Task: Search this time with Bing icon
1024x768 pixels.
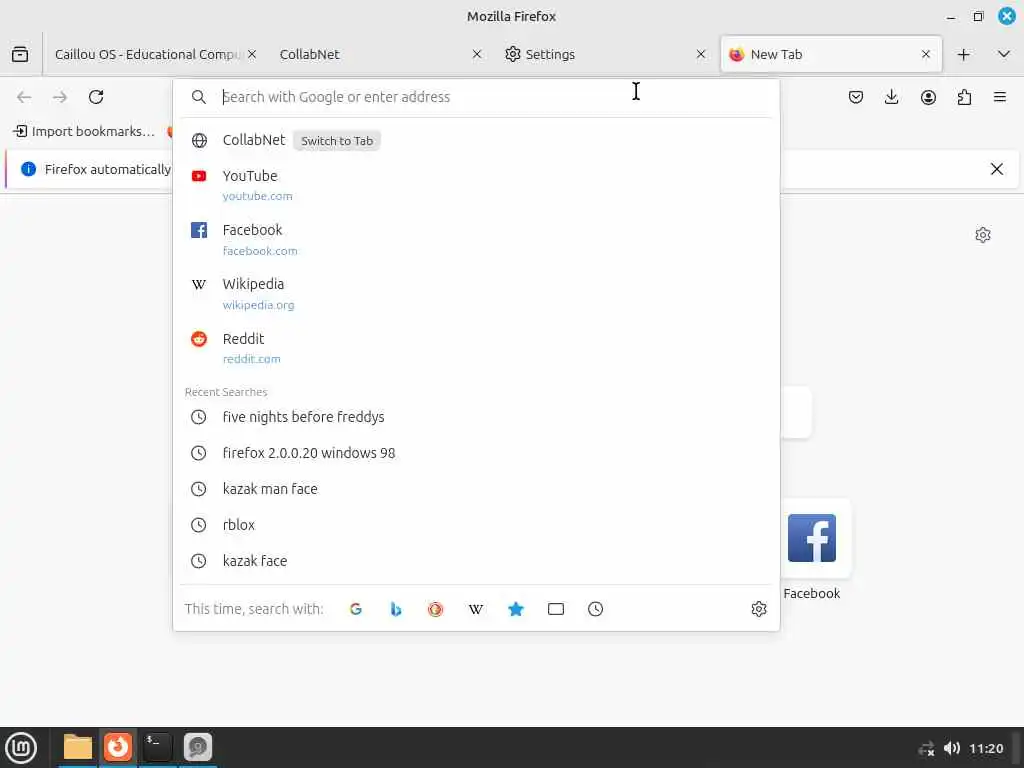Action: (396, 609)
